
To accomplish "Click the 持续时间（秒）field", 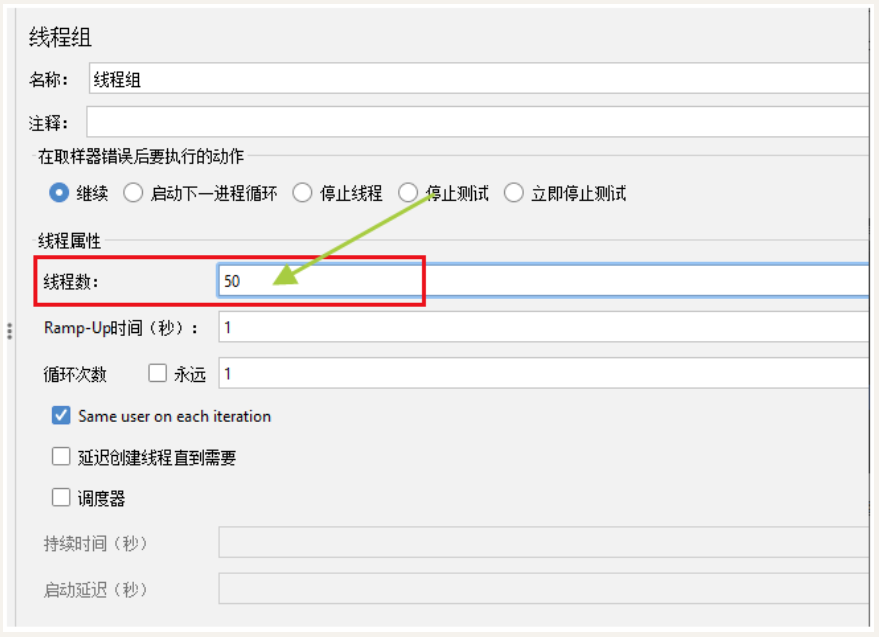I will coord(544,542).
